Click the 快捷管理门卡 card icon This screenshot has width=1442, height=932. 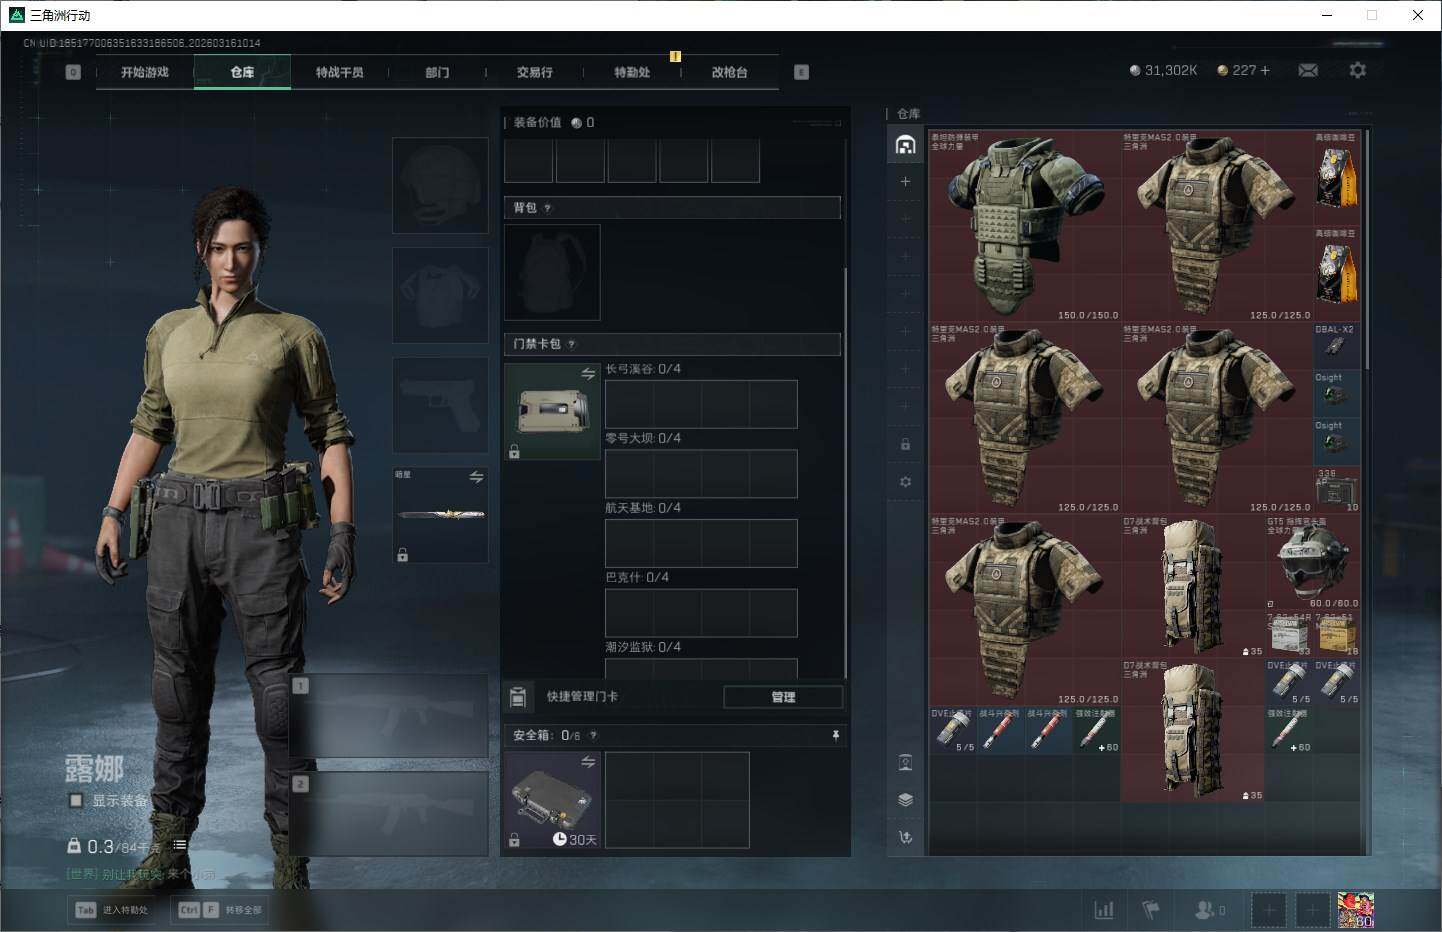[x=518, y=696]
